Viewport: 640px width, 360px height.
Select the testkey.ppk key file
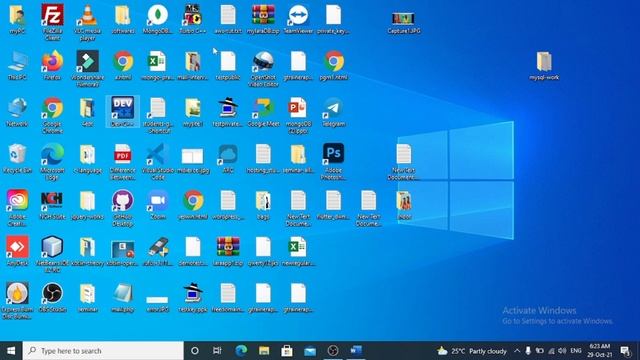[x=193, y=294]
